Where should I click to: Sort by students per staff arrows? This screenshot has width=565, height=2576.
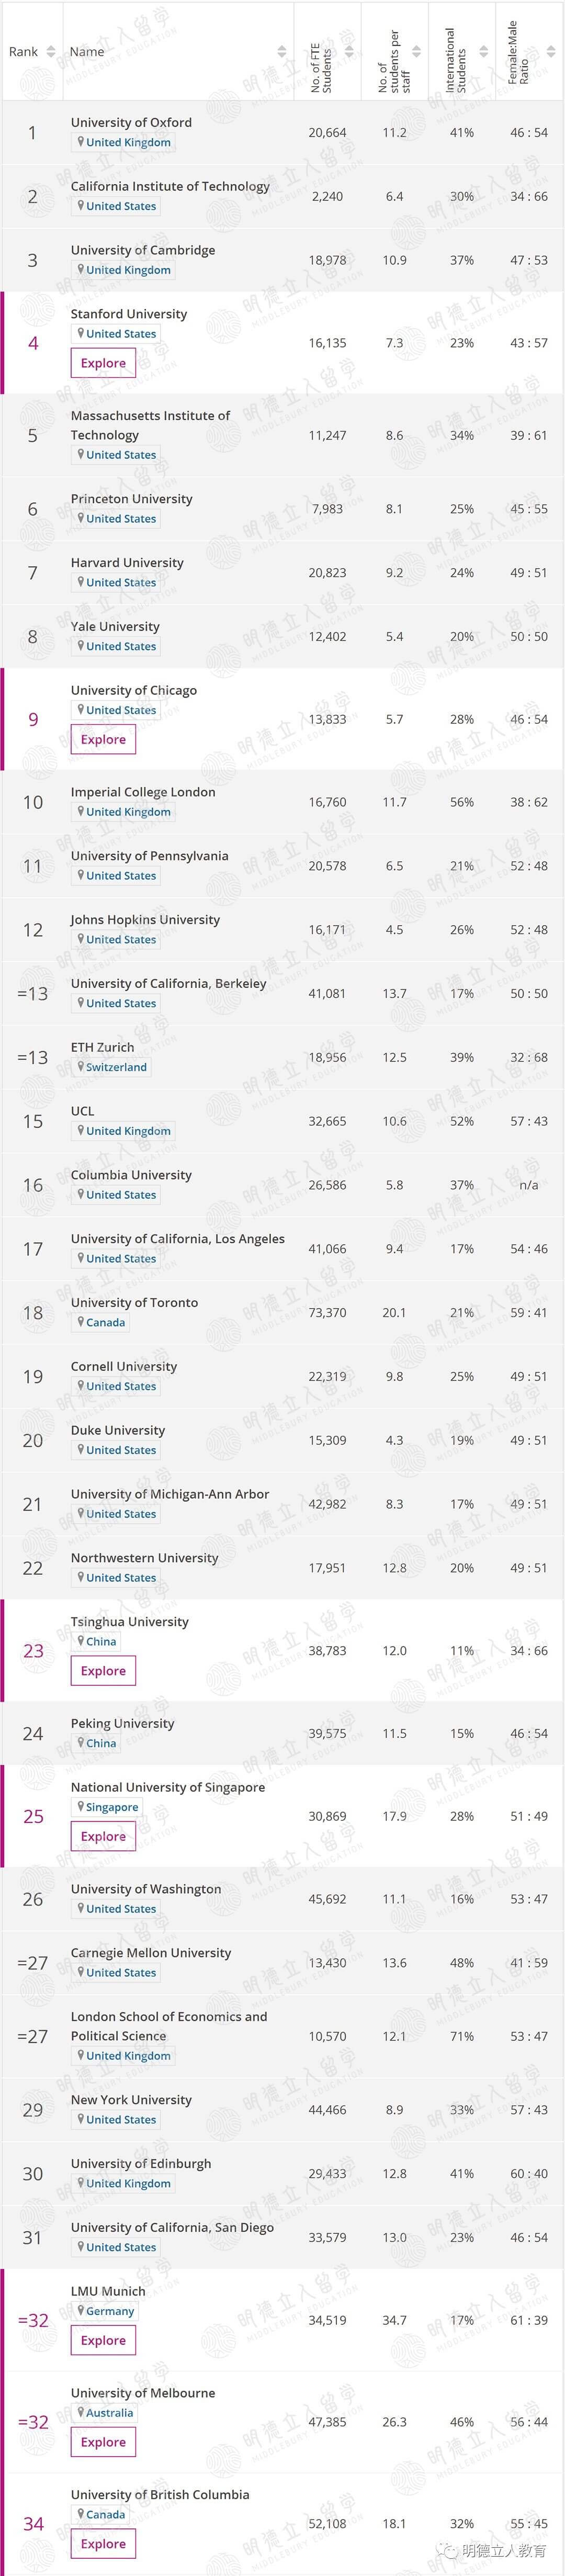417,52
